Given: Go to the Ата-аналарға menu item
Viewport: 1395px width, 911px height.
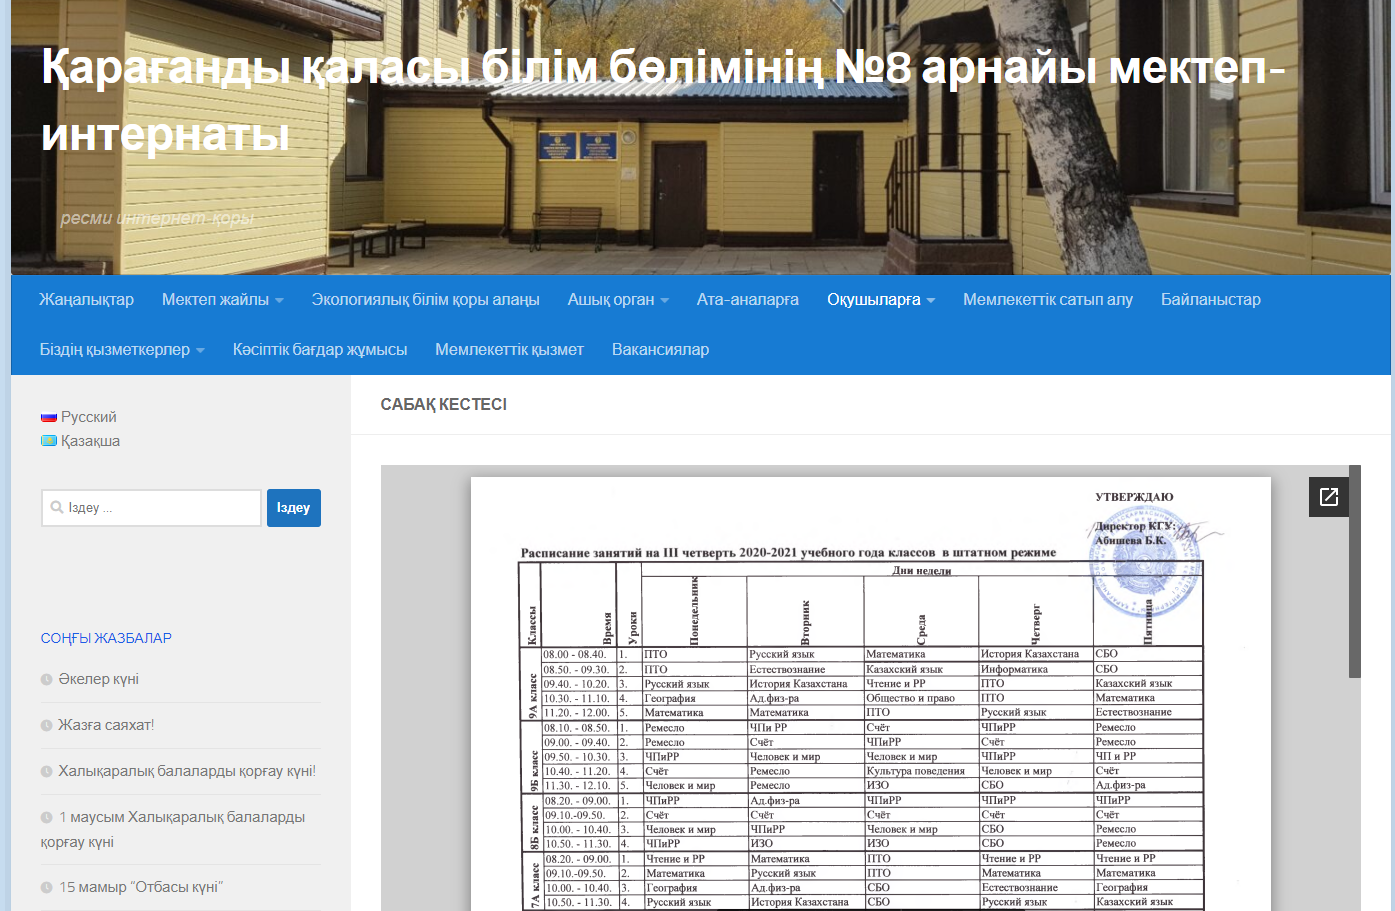Looking at the screenshot, I should click(x=748, y=299).
